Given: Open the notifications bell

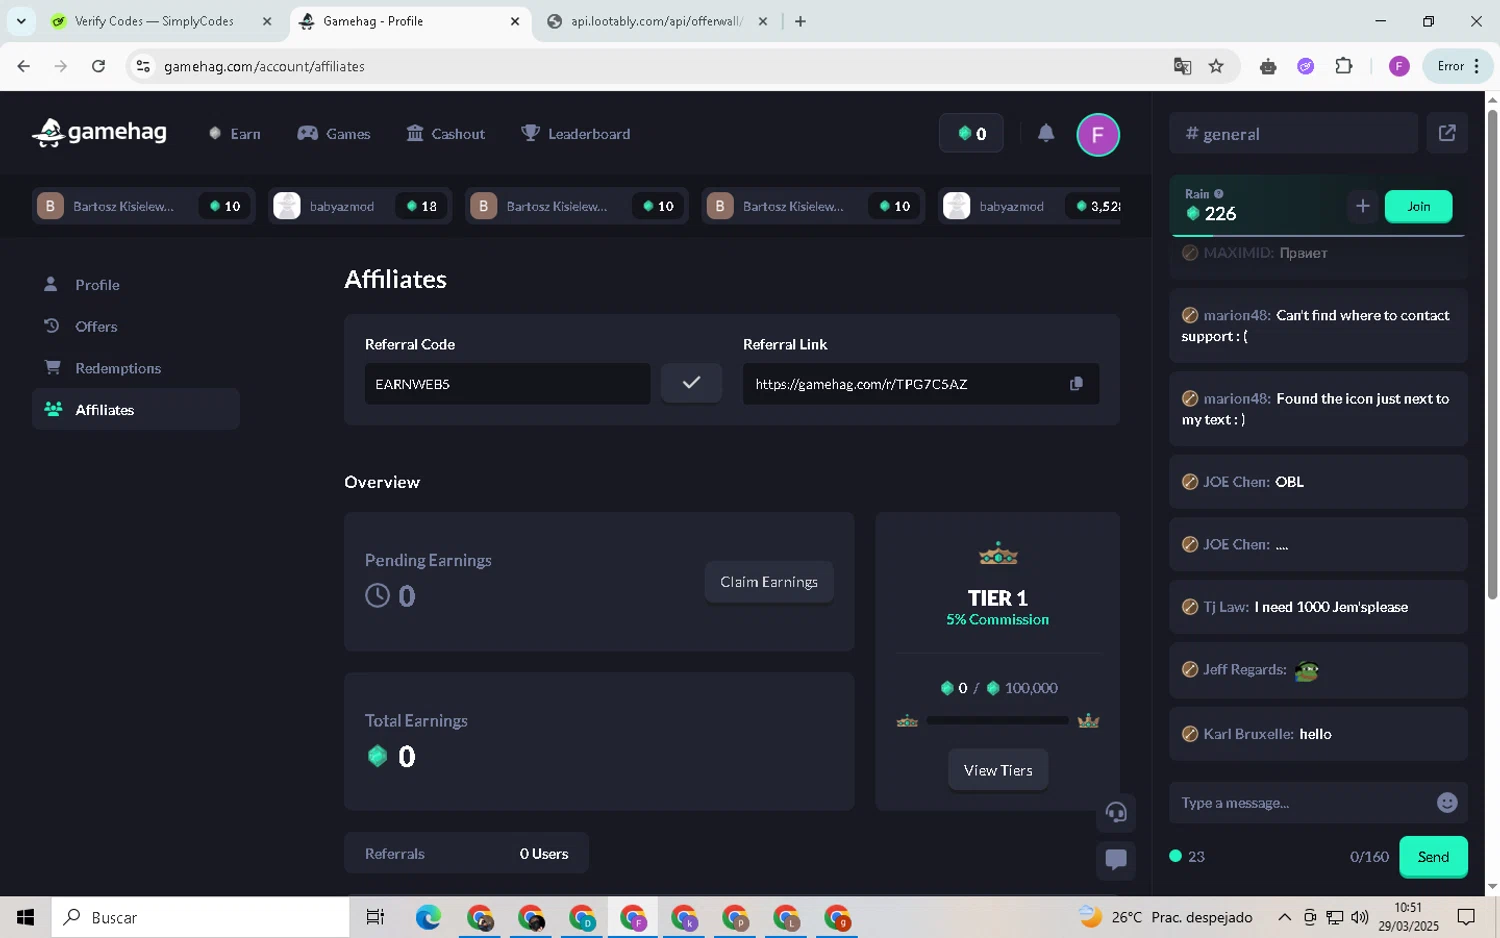Looking at the screenshot, I should point(1046,133).
